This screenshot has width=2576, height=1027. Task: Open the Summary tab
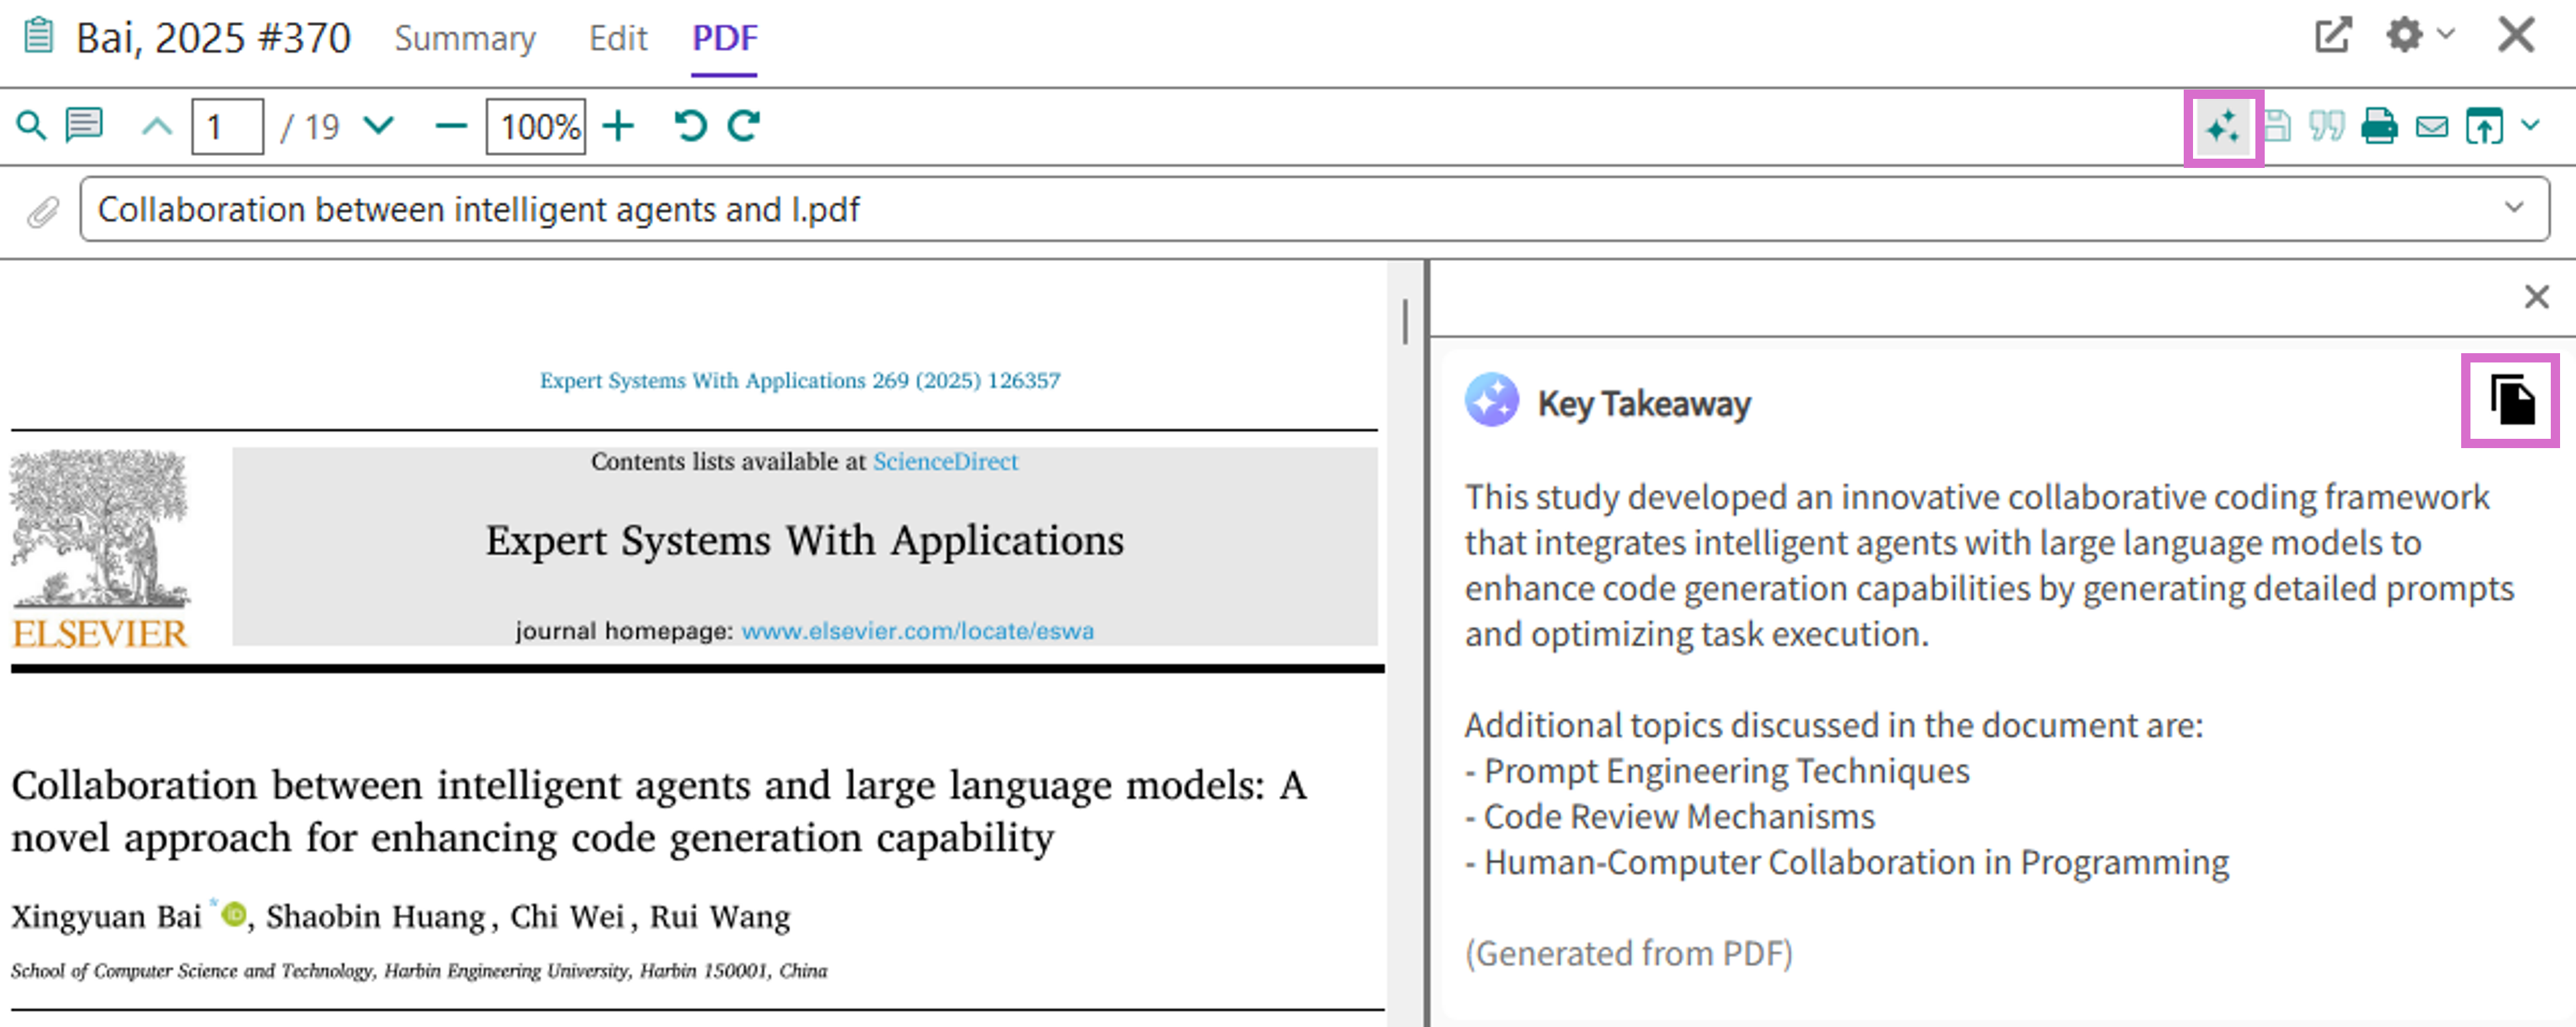coord(465,38)
